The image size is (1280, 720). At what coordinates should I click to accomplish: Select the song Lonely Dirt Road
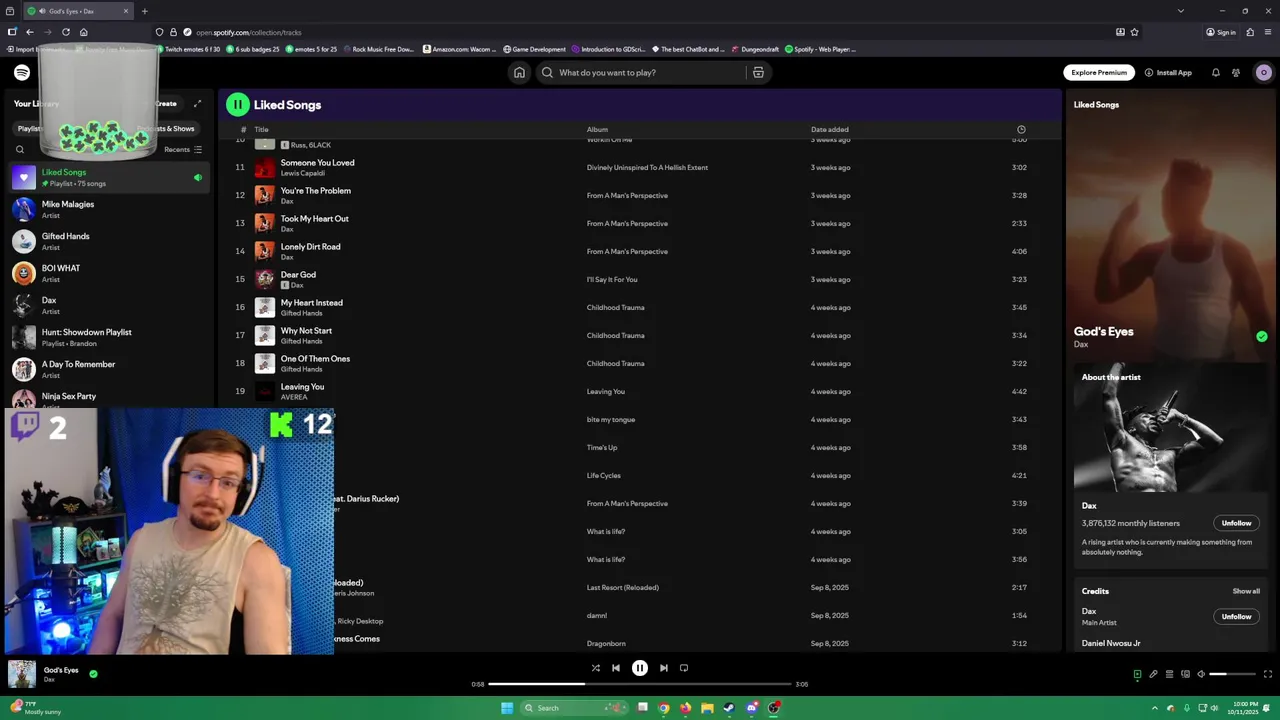310,246
